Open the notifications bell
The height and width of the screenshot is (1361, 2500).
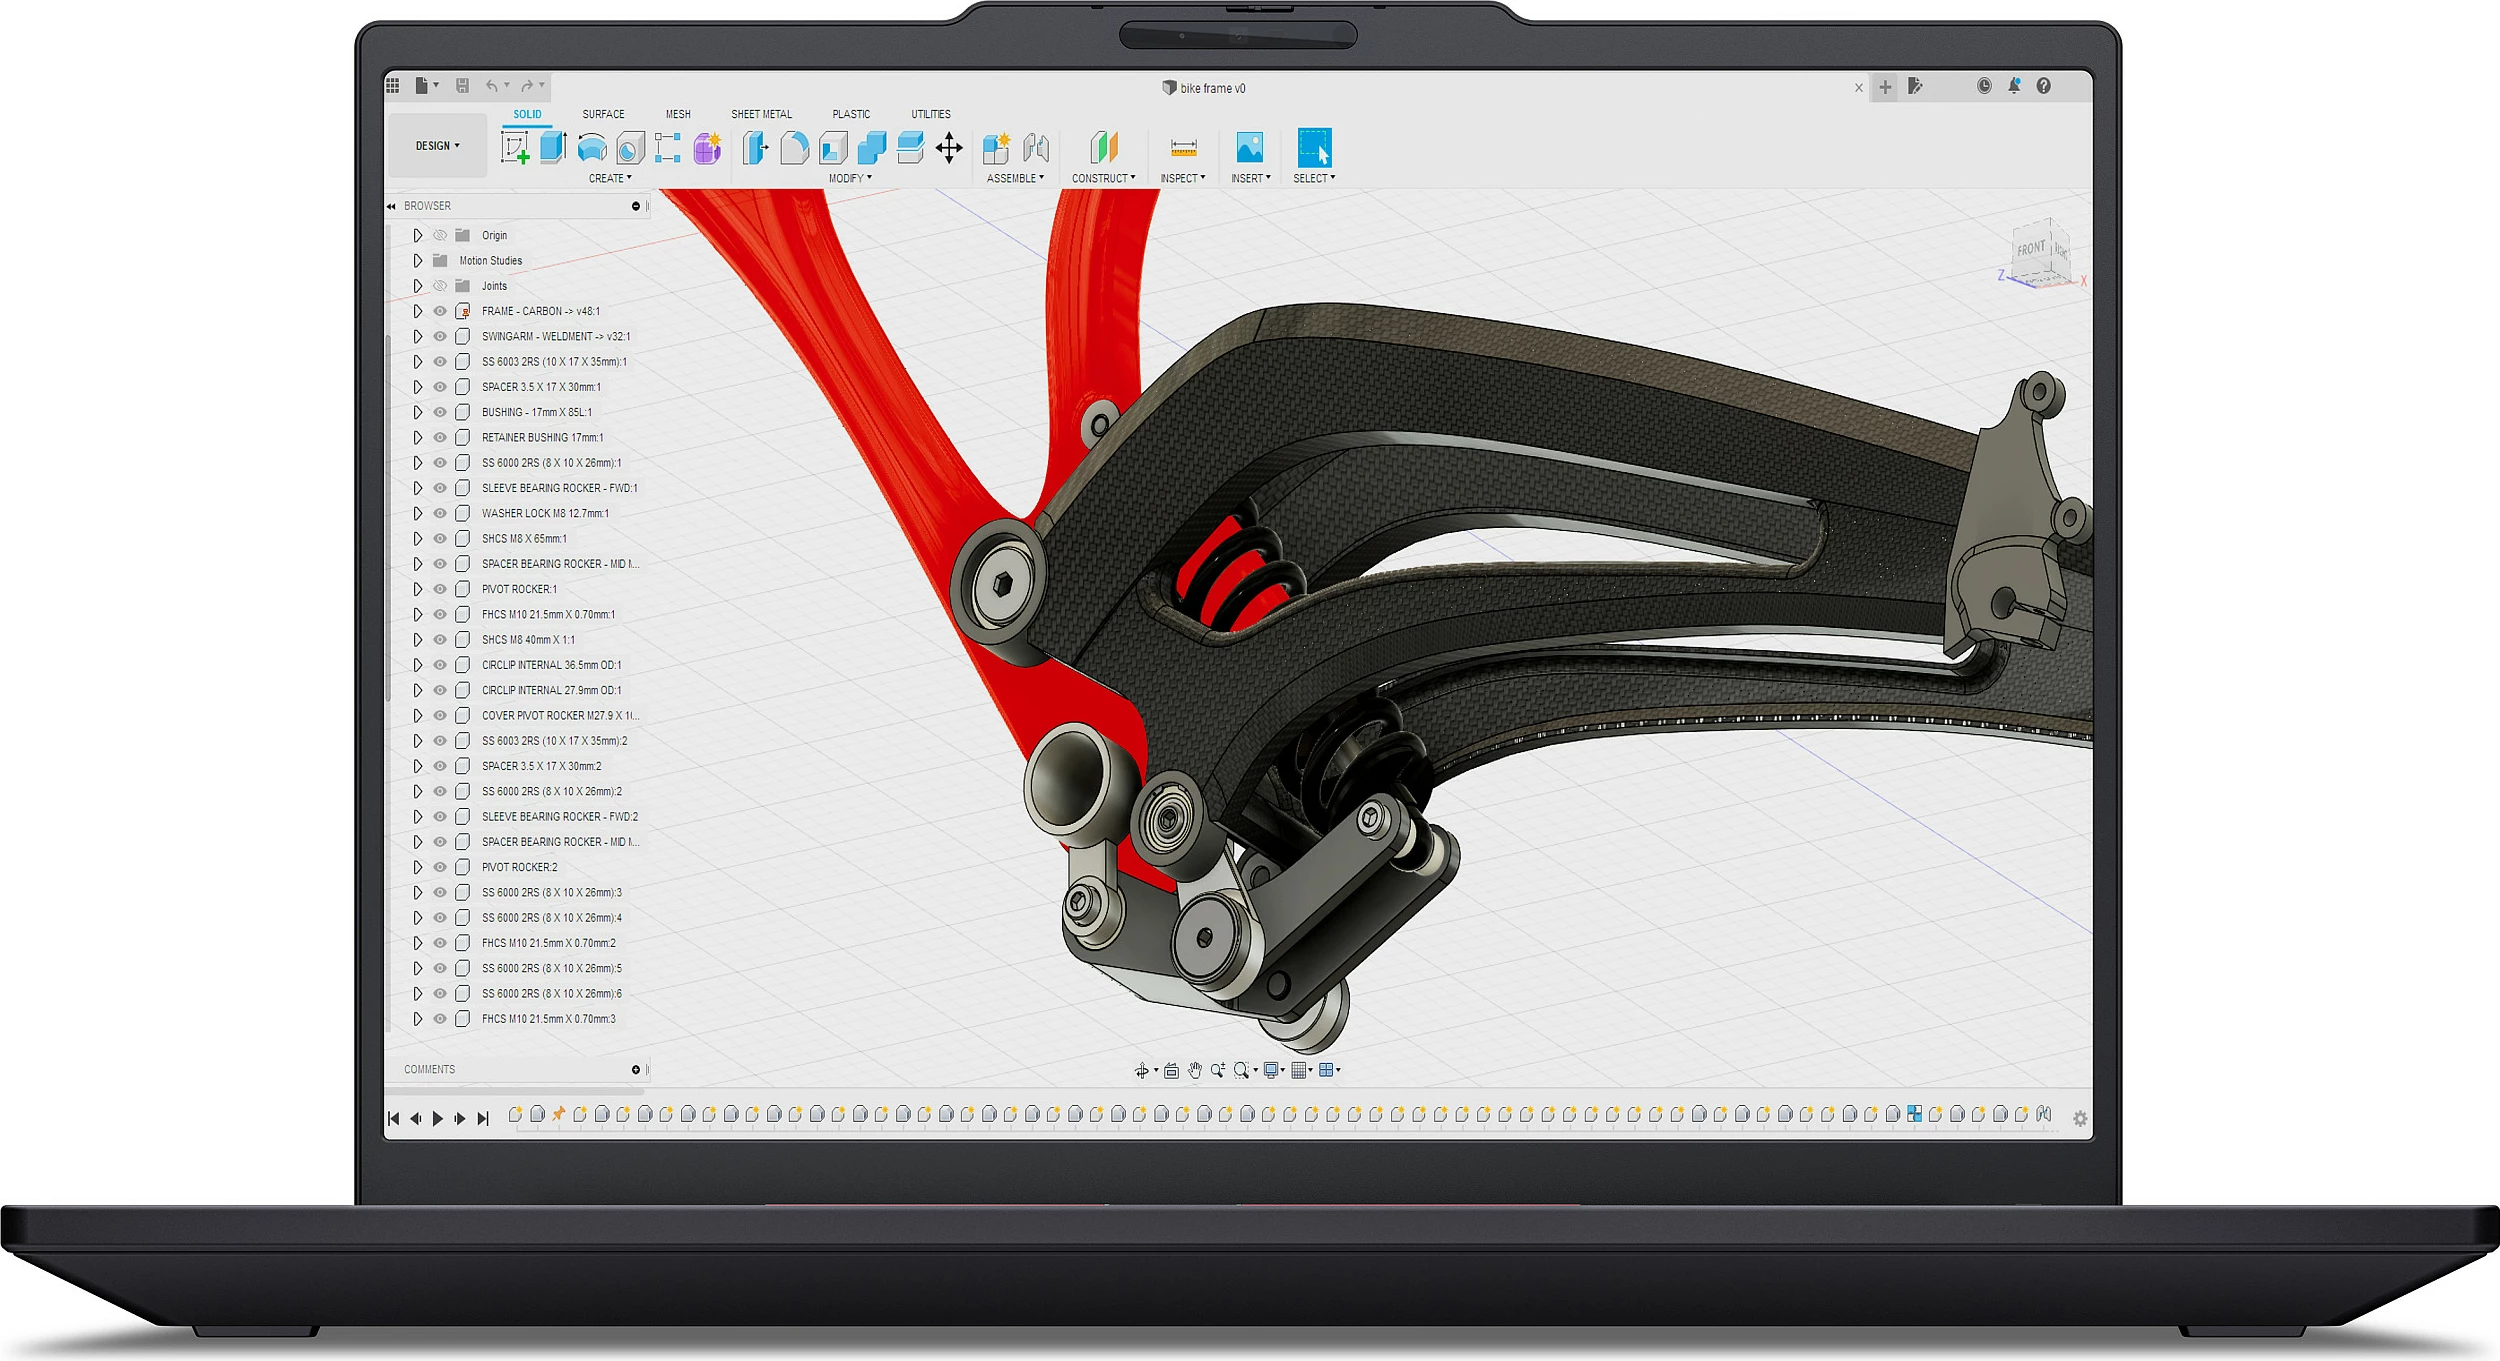pos(2014,86)
